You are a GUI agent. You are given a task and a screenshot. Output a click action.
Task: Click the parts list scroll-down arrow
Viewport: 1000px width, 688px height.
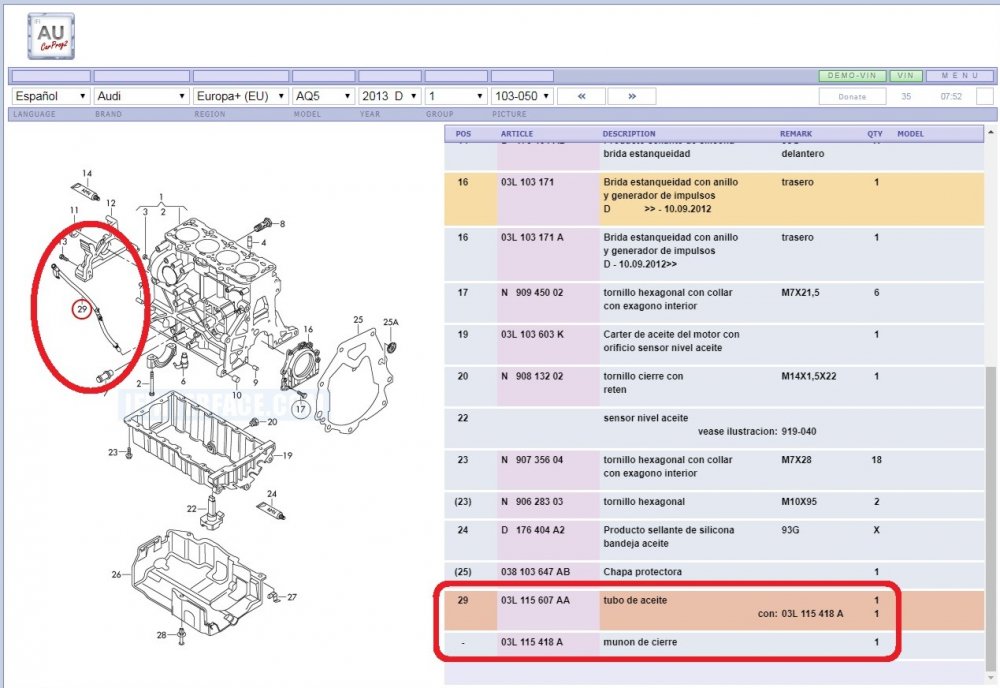click(990, 677)
